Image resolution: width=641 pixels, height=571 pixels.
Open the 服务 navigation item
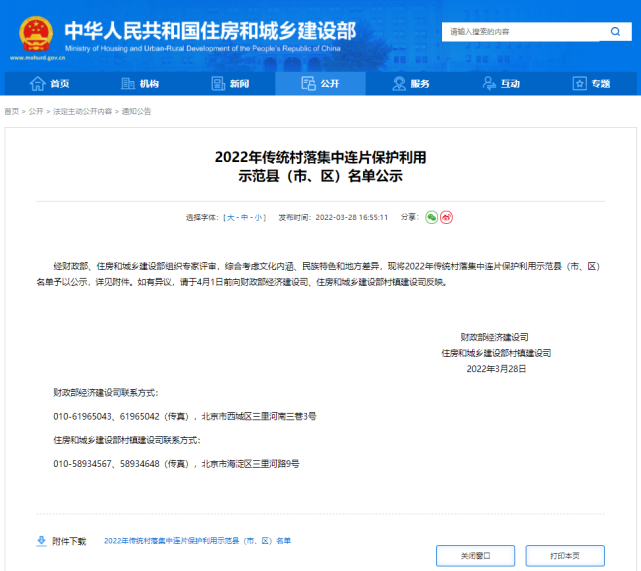[411, 84]
